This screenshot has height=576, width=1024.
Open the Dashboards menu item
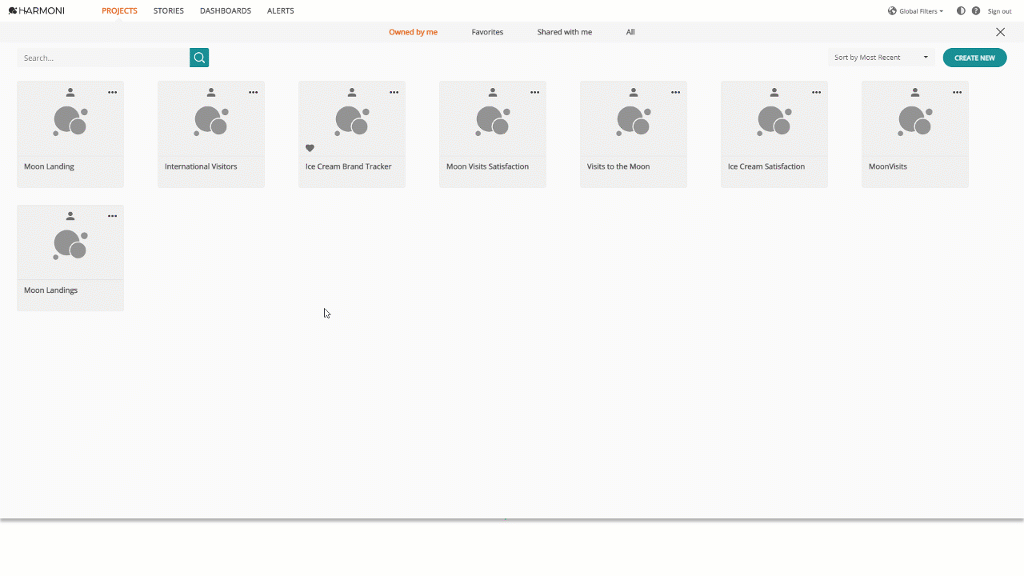coord(225,11)
